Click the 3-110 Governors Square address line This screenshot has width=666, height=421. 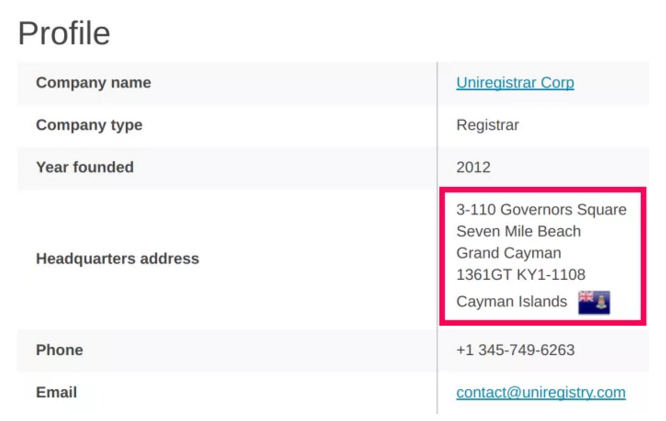click(541, 210)
